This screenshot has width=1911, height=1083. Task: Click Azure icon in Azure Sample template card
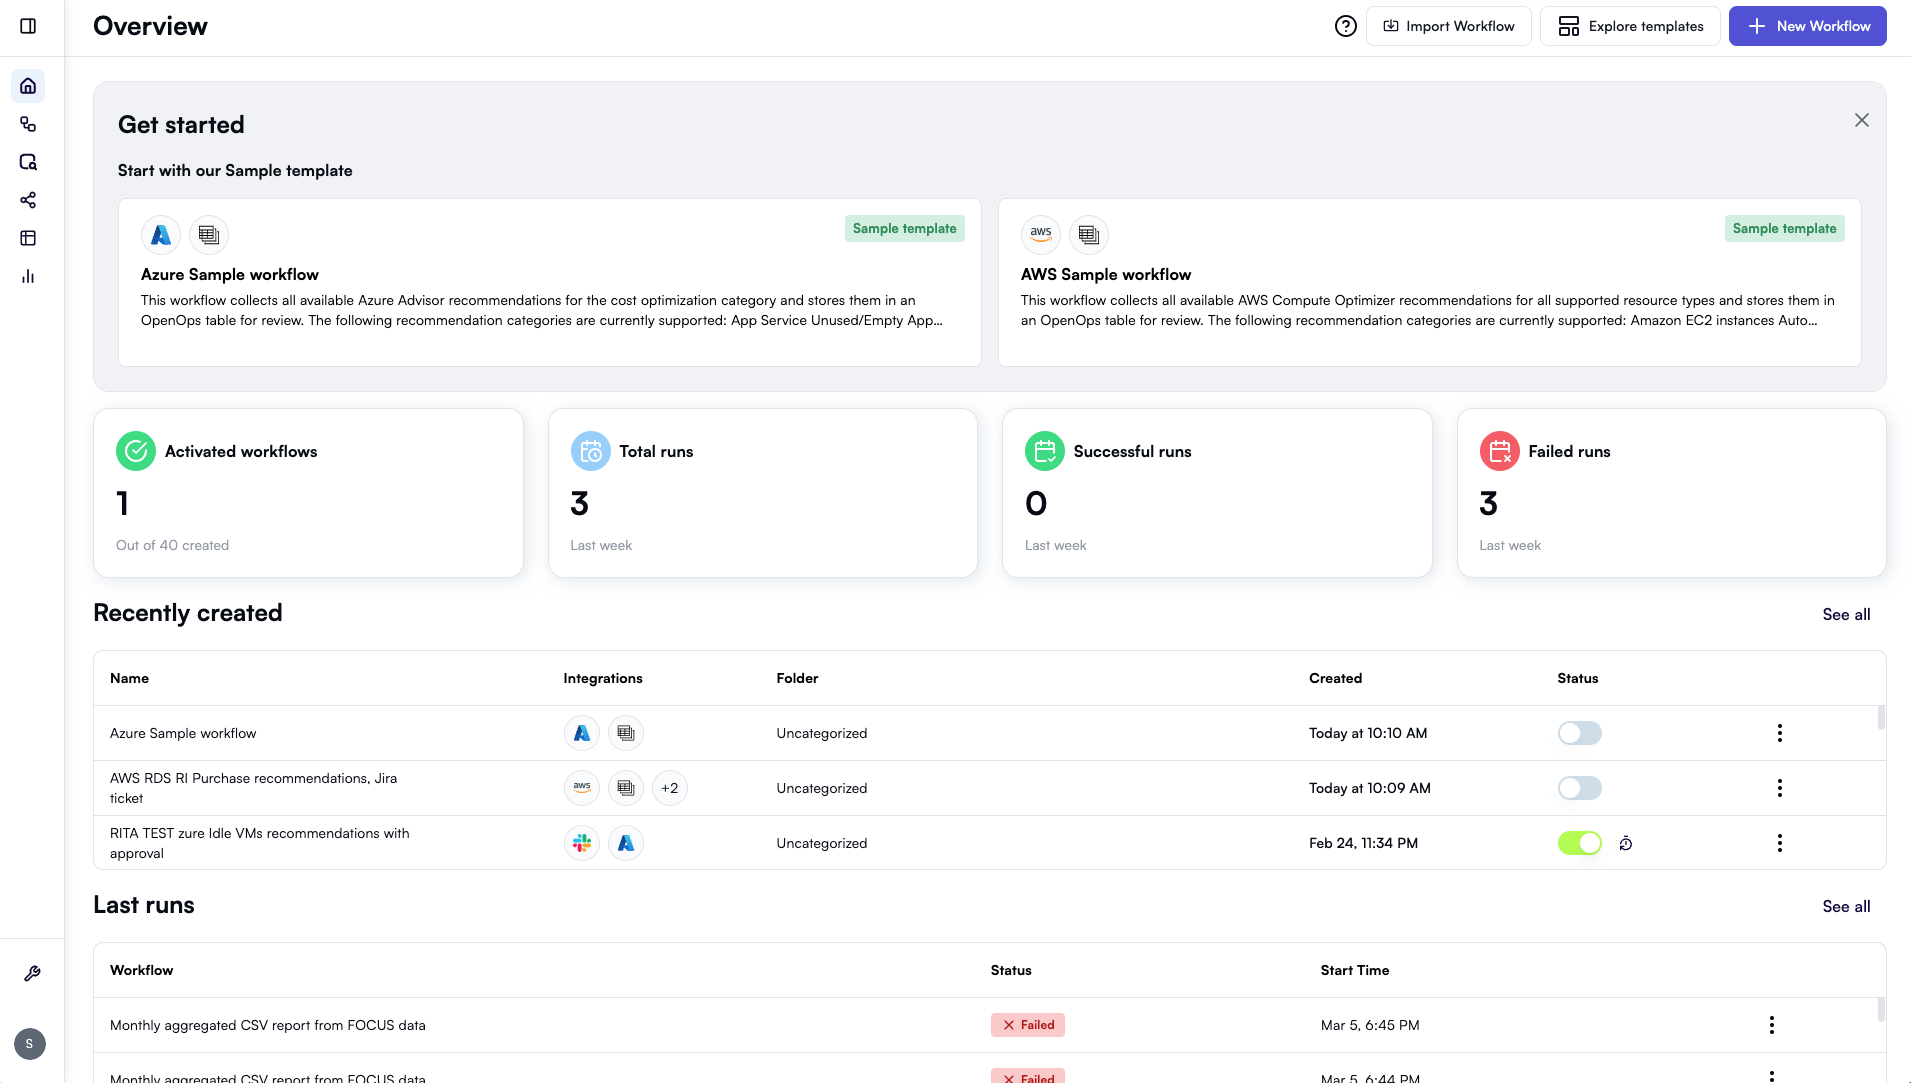coord(161,235)
